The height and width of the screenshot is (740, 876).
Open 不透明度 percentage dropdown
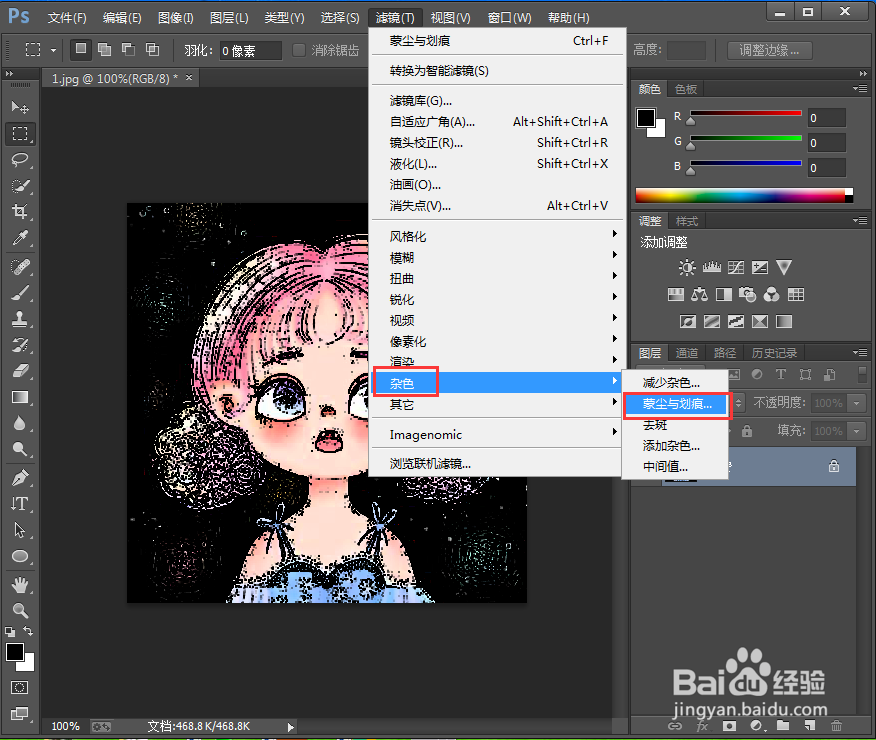click(856, 403)
